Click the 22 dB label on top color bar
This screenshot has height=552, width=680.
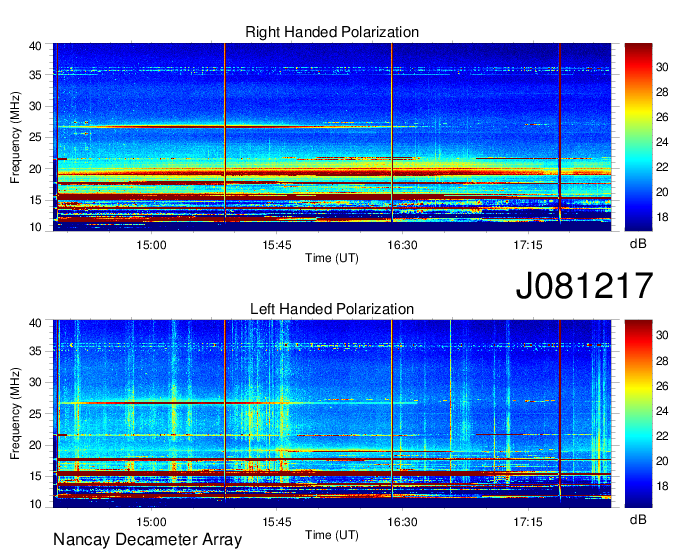pos(662,167)
